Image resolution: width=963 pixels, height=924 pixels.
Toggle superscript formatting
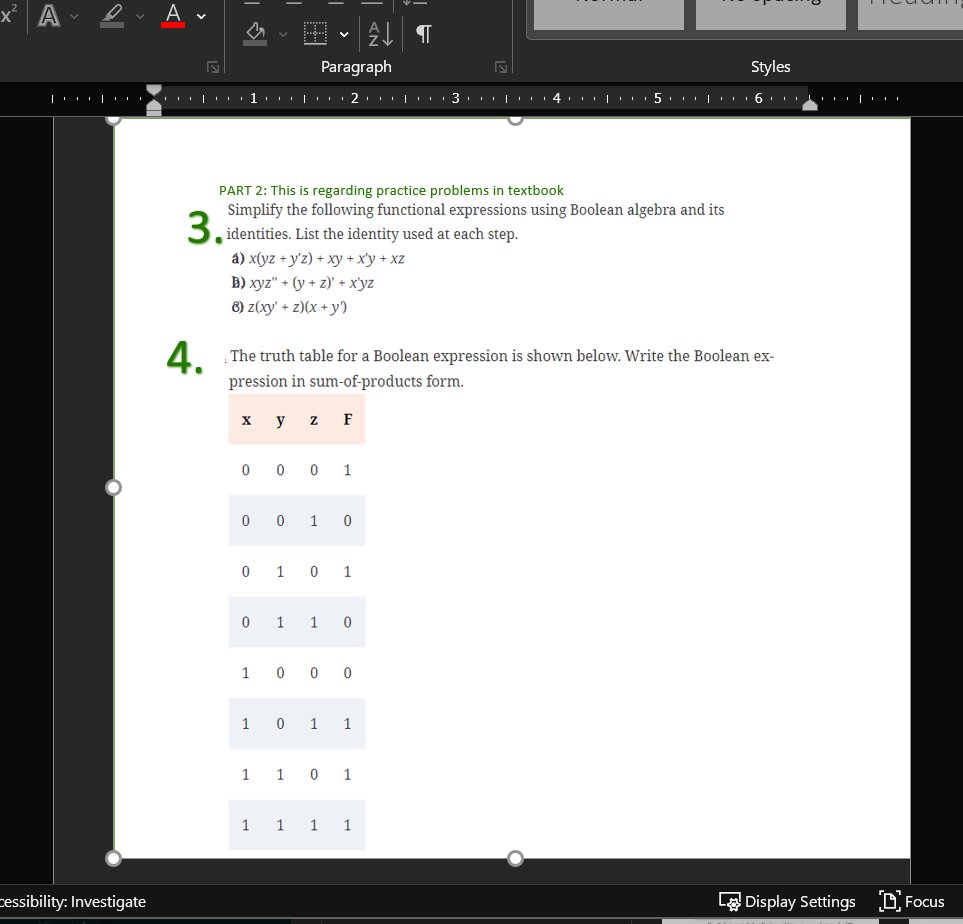coord(8,14)
